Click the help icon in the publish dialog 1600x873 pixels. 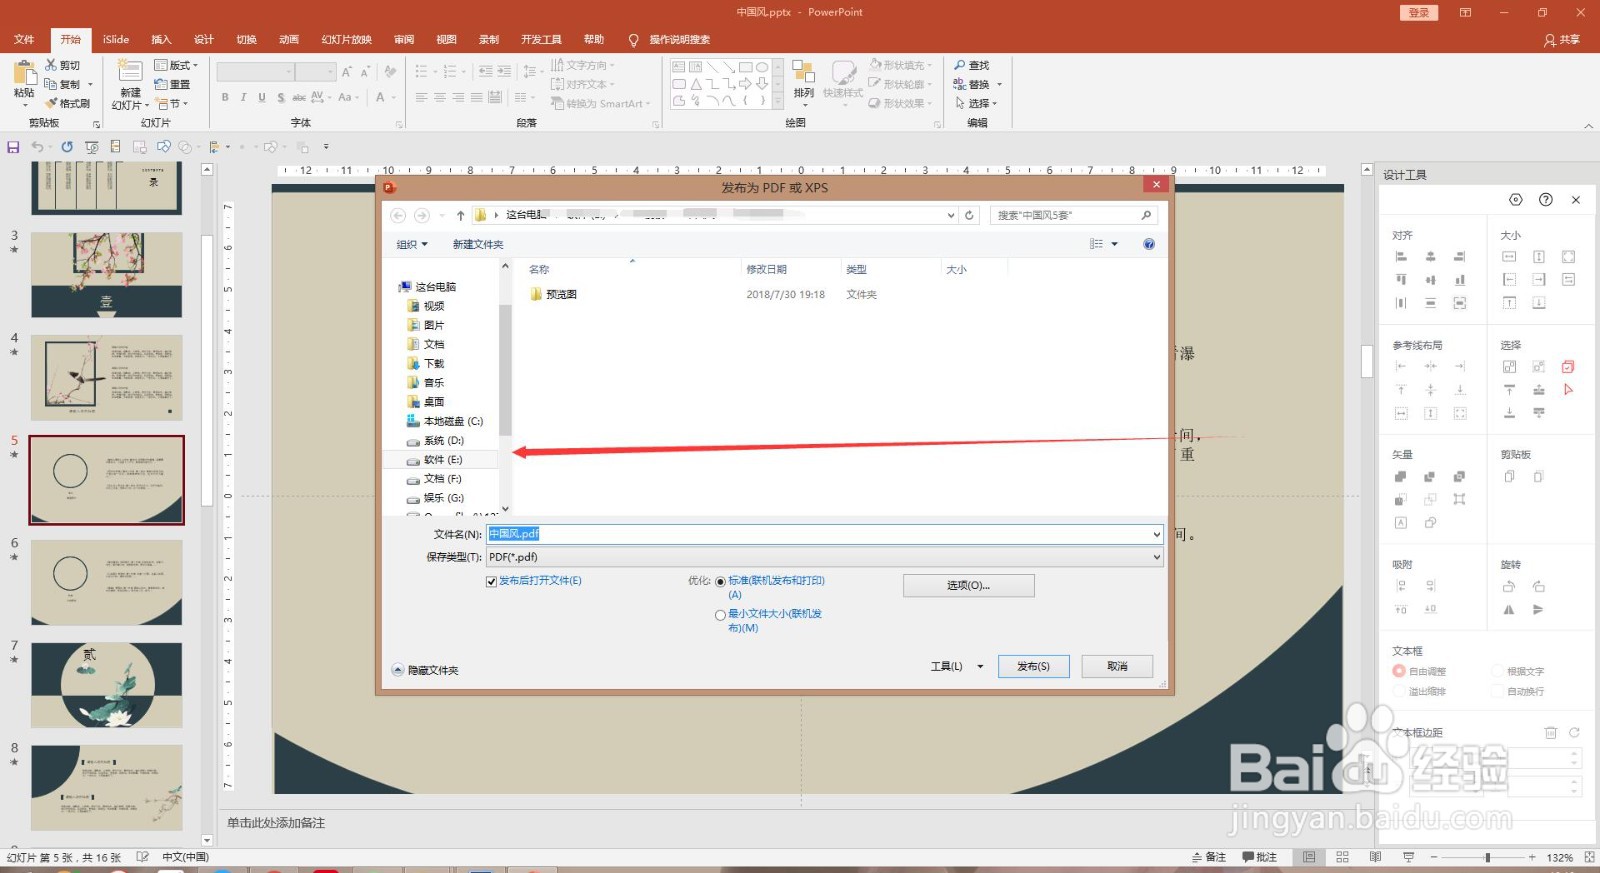(x=1149, y=244)
